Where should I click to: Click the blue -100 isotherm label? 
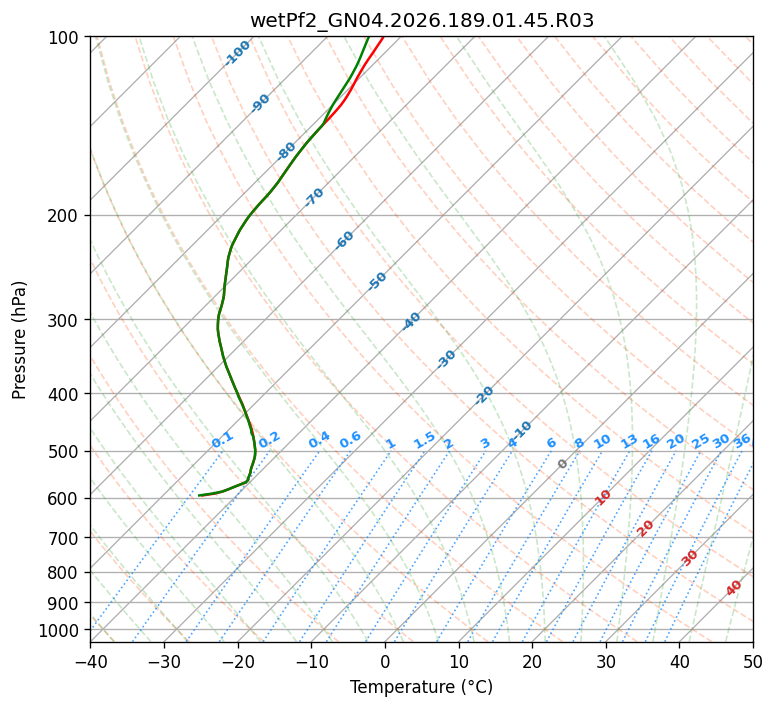click(237, 53)
